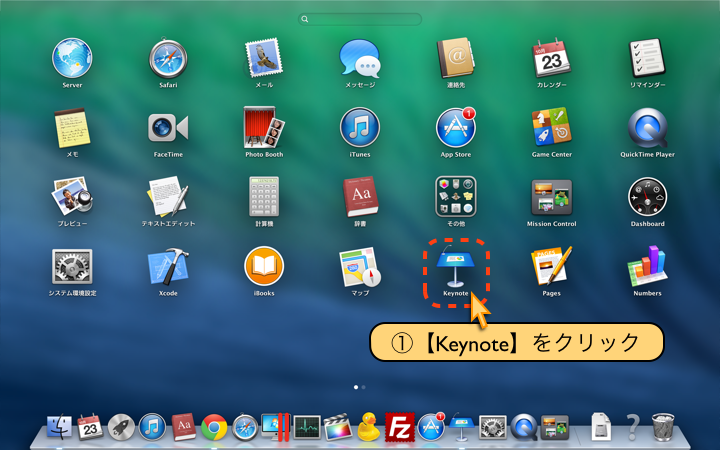Open Finder from the Dock

[x=60, y=427]
